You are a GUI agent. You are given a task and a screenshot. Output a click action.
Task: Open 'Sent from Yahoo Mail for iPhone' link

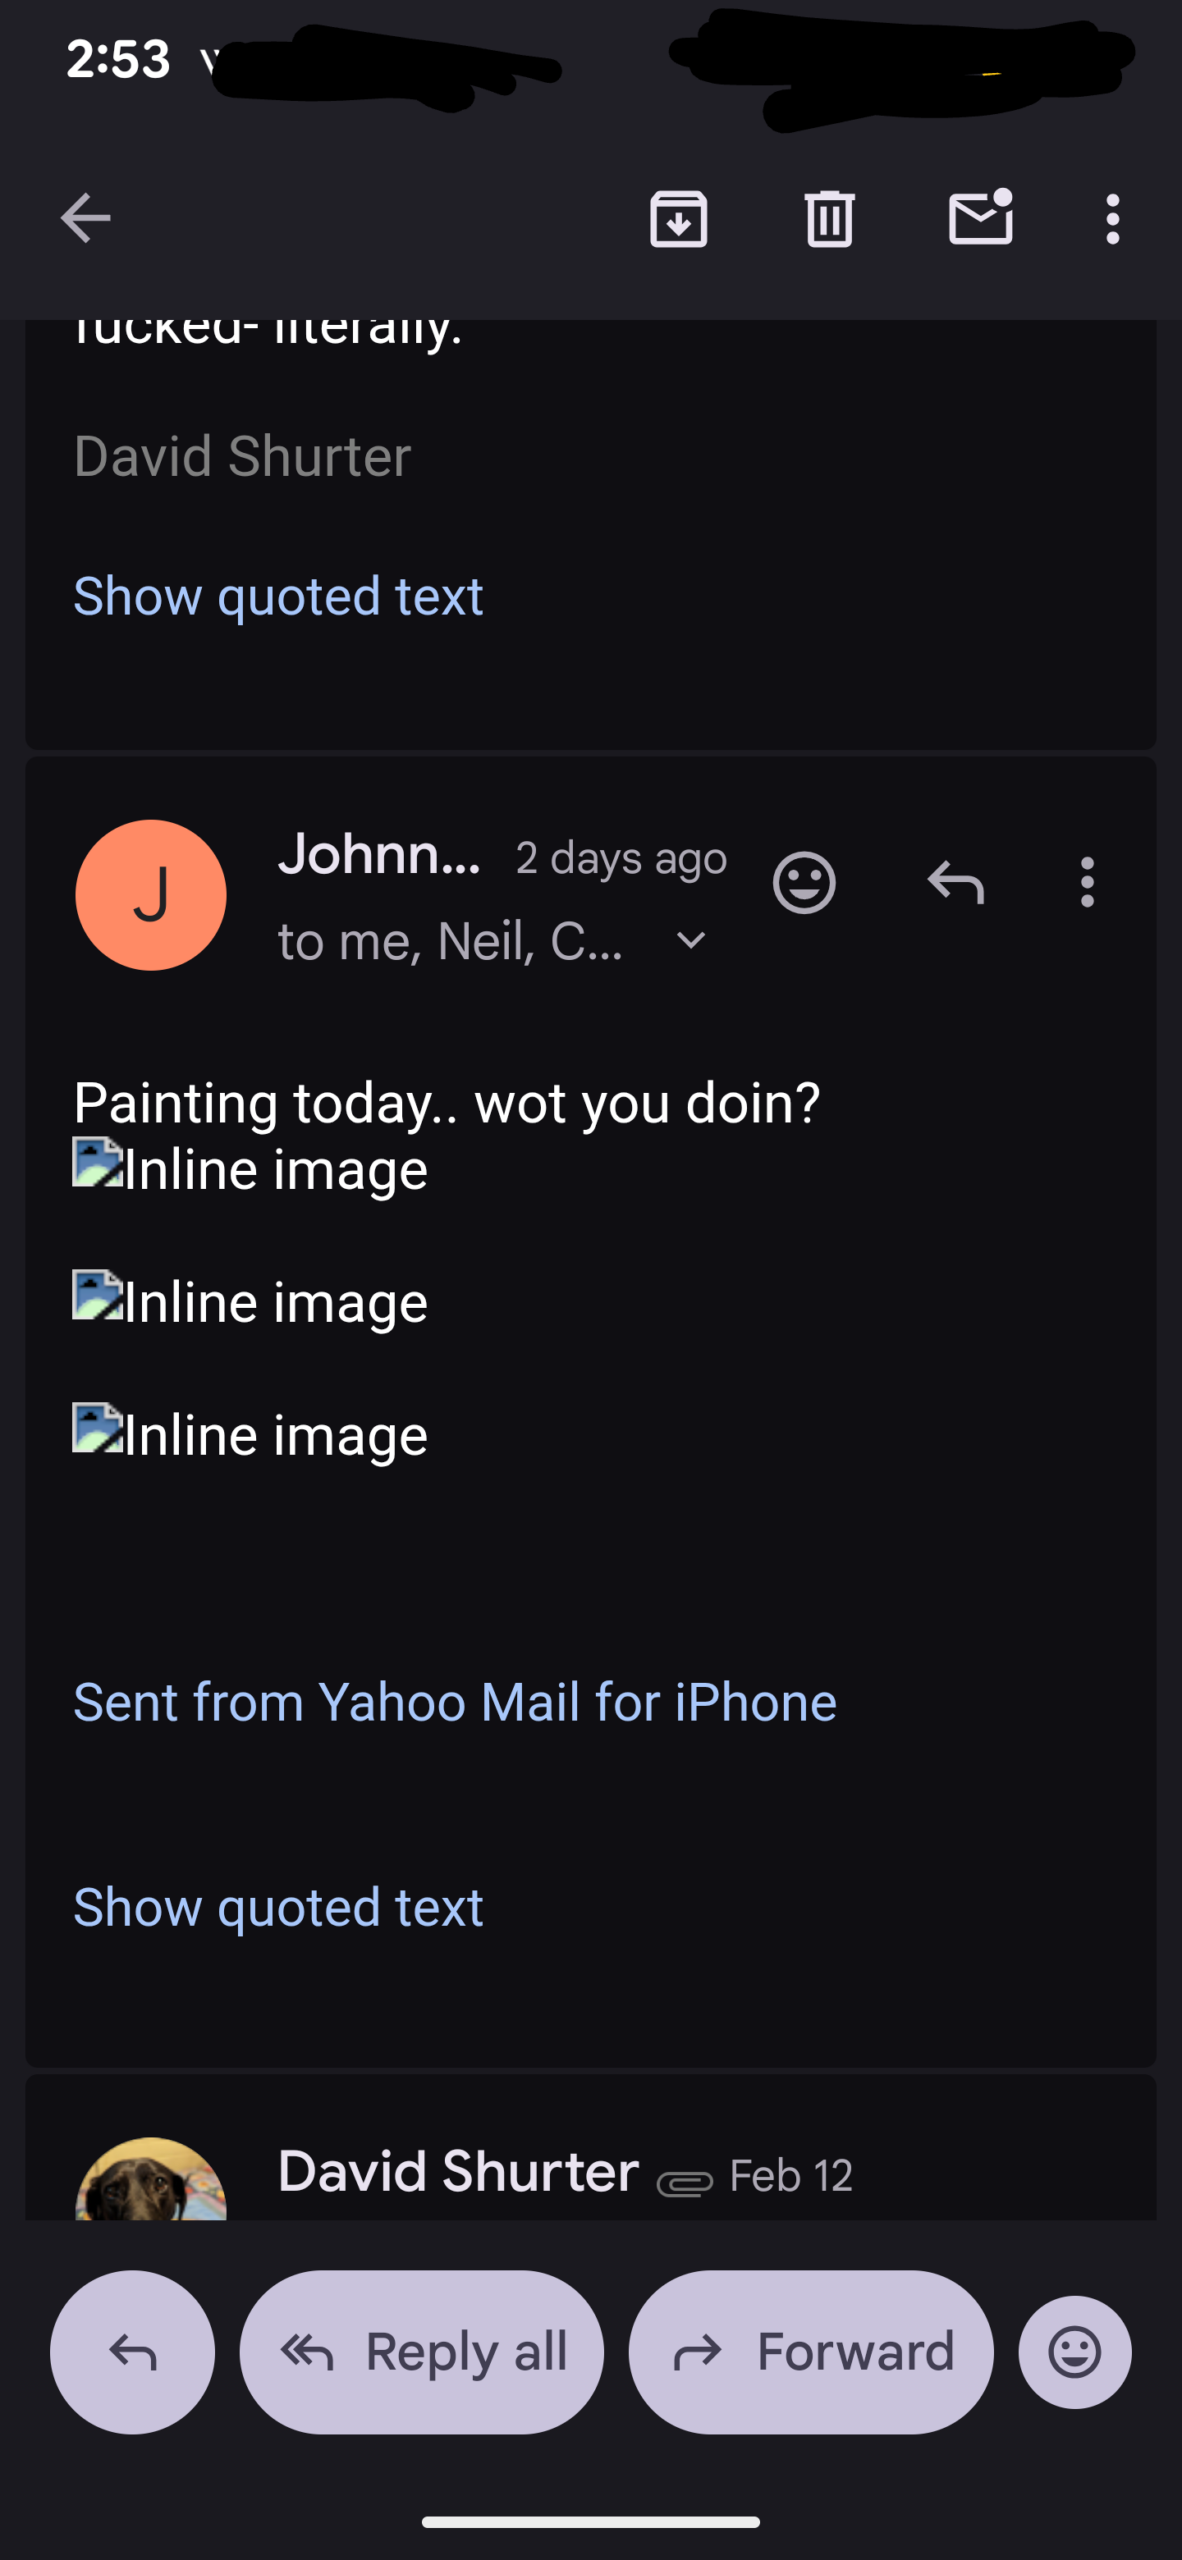coord(455,1703)
